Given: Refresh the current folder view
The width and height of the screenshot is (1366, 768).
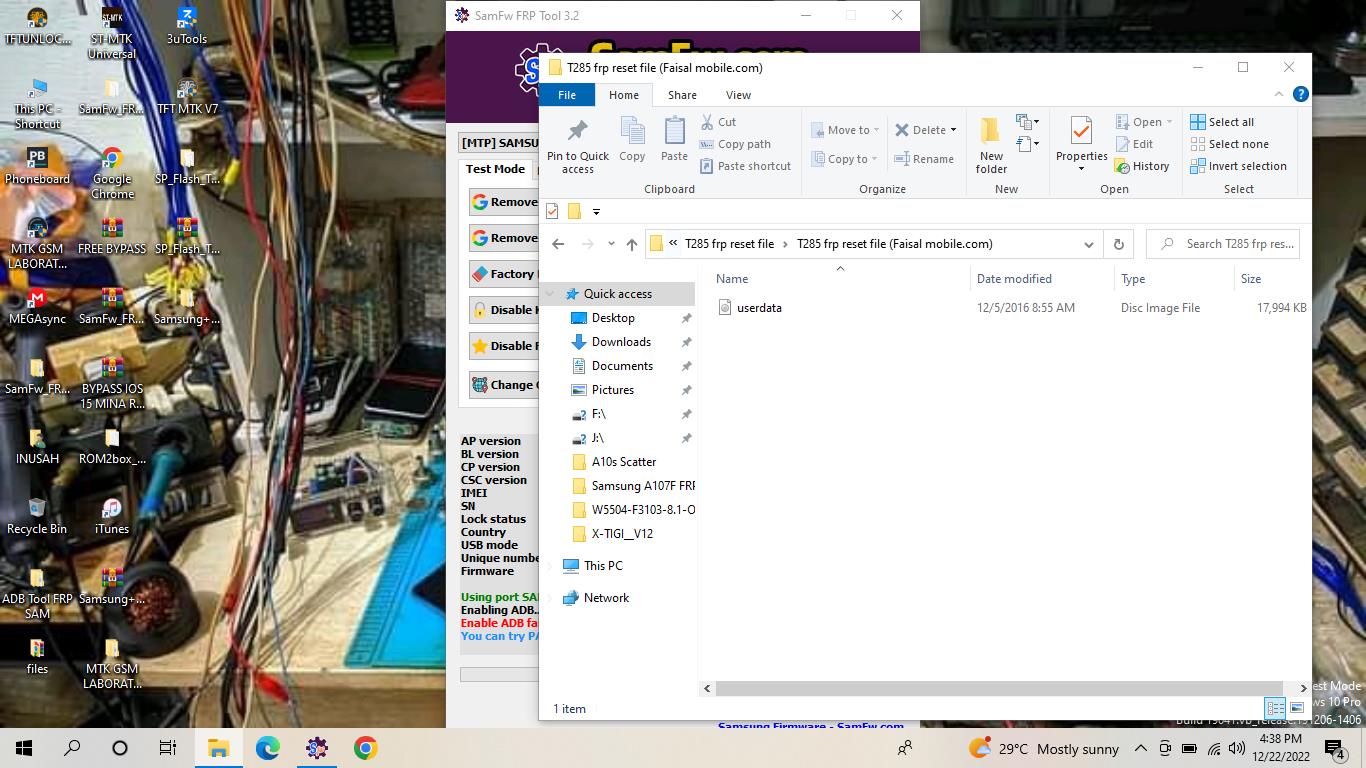Looking at the screenshot, I should [1118, 244].
